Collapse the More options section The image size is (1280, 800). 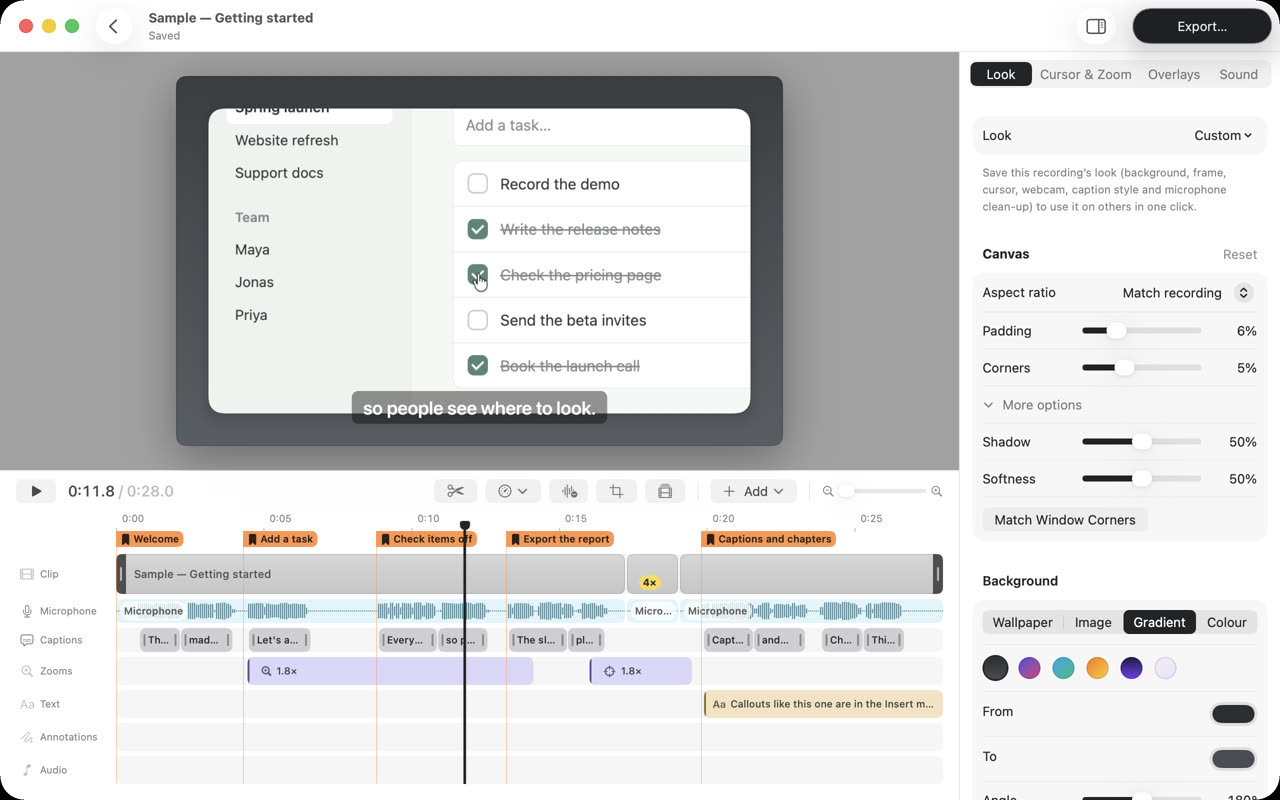1032,405
